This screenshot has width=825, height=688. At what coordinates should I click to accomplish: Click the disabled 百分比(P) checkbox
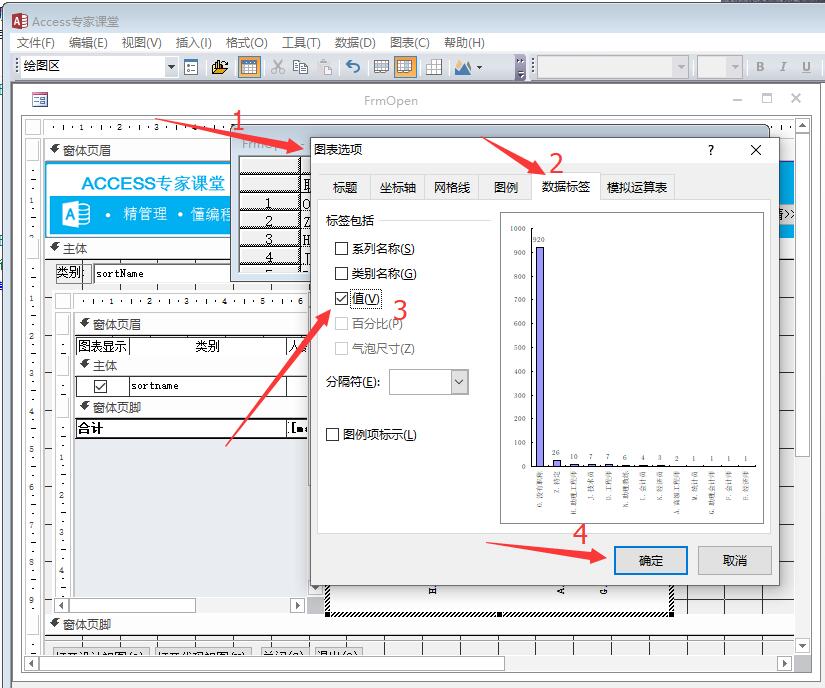341,323
